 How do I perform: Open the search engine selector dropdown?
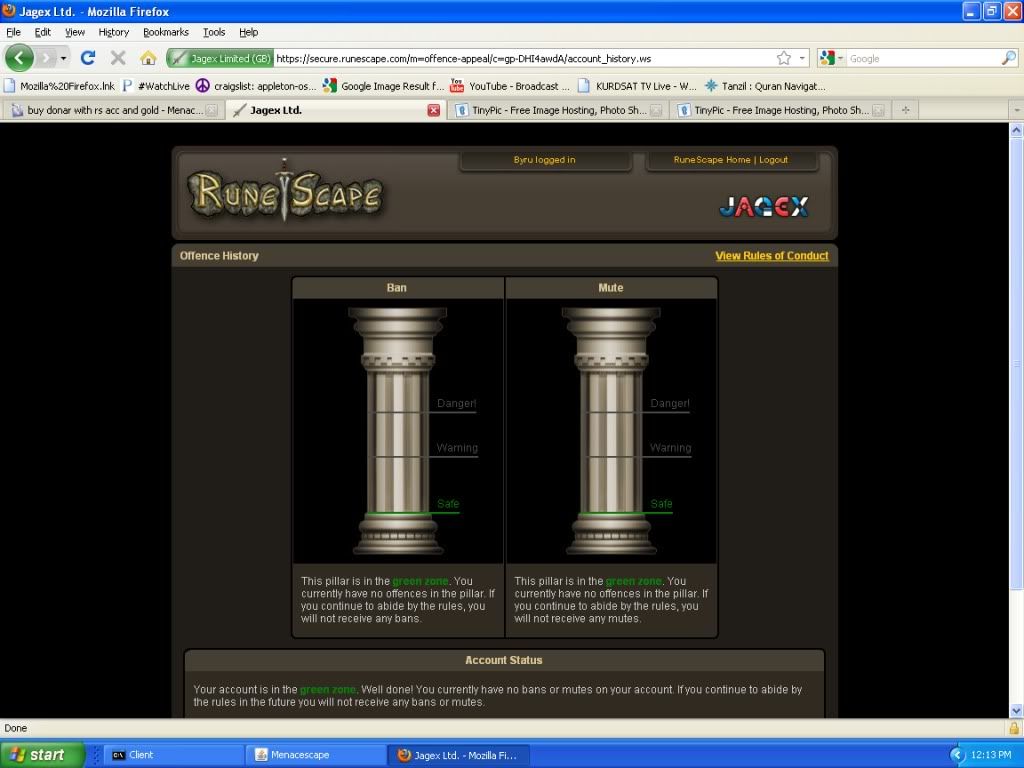[x=831, y=58]
